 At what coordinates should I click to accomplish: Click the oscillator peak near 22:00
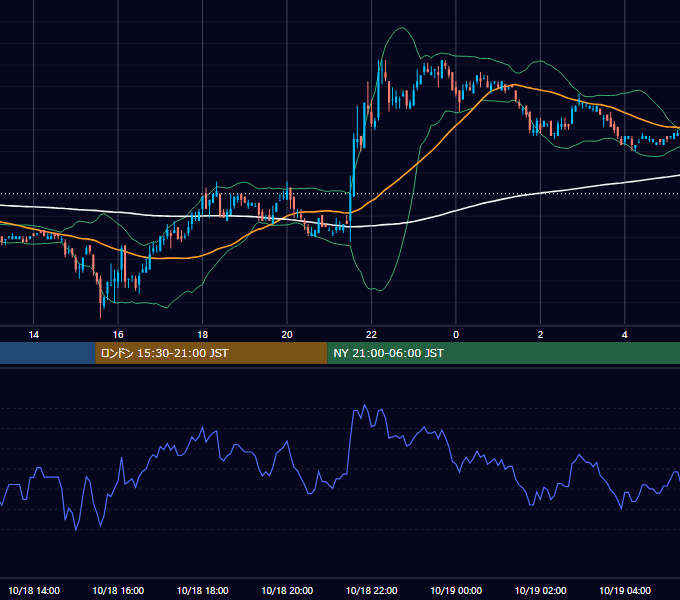364,405
